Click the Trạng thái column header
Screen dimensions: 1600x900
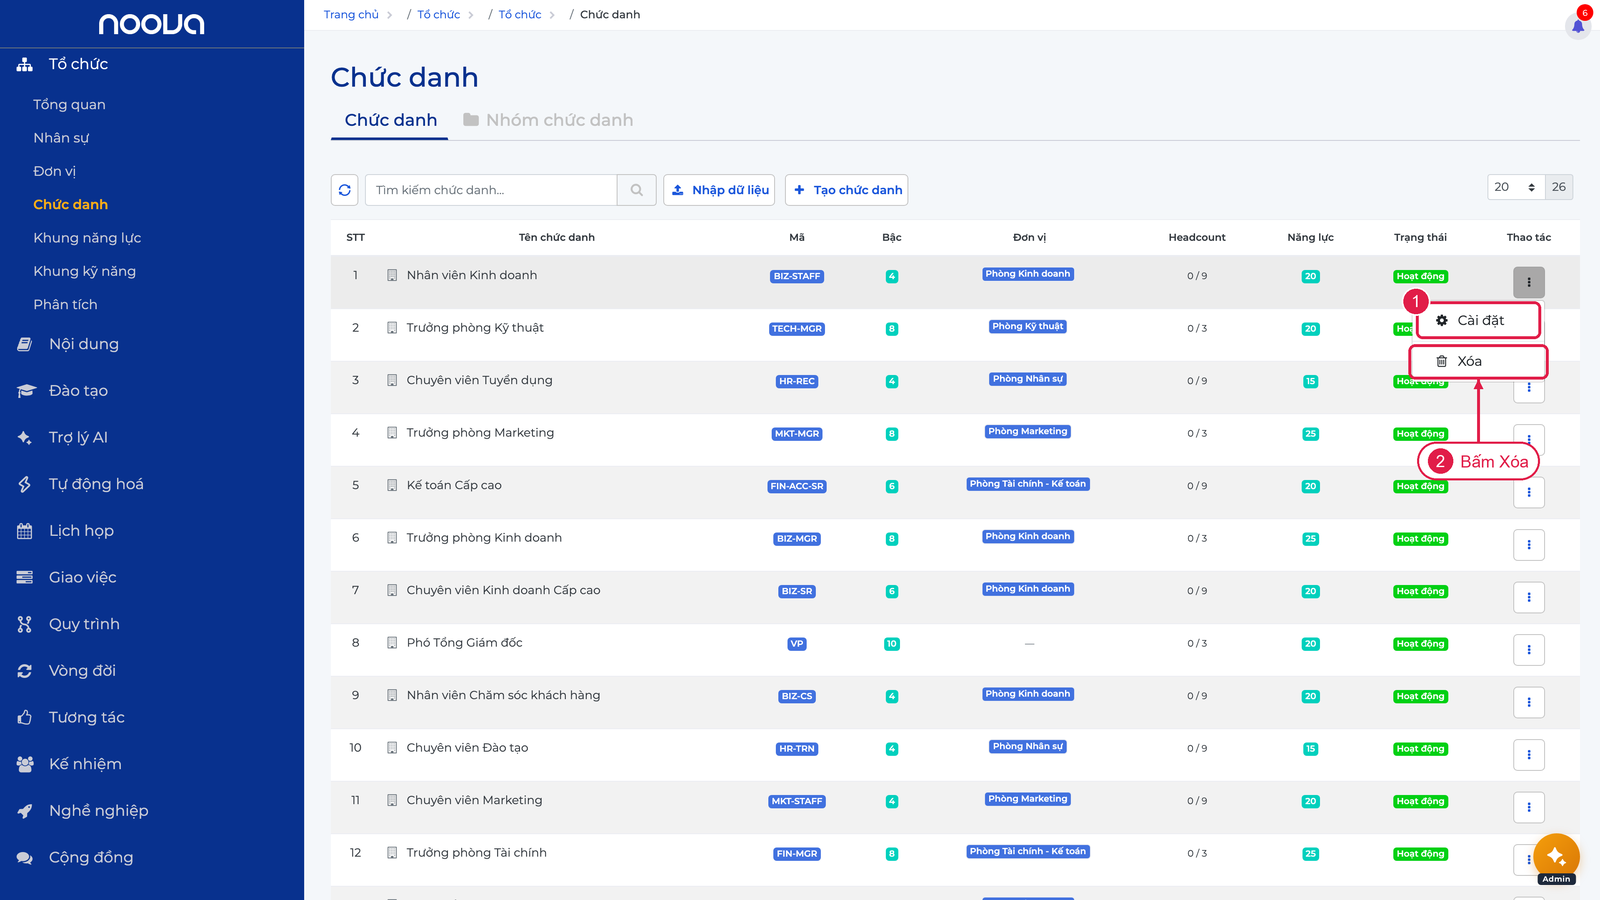(x=1420, y=238)
